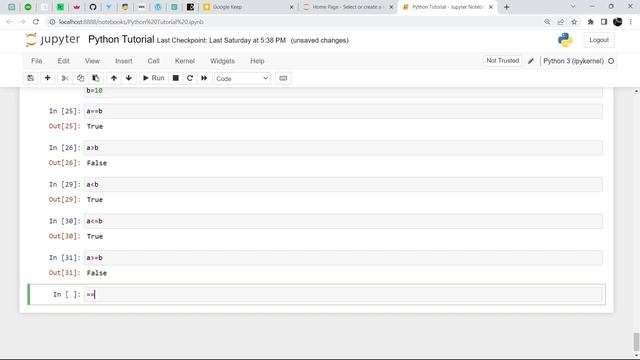Rename the notebook title Python Tutorial
The height and width of the screenshot is (360, 640).
[121, 40]
